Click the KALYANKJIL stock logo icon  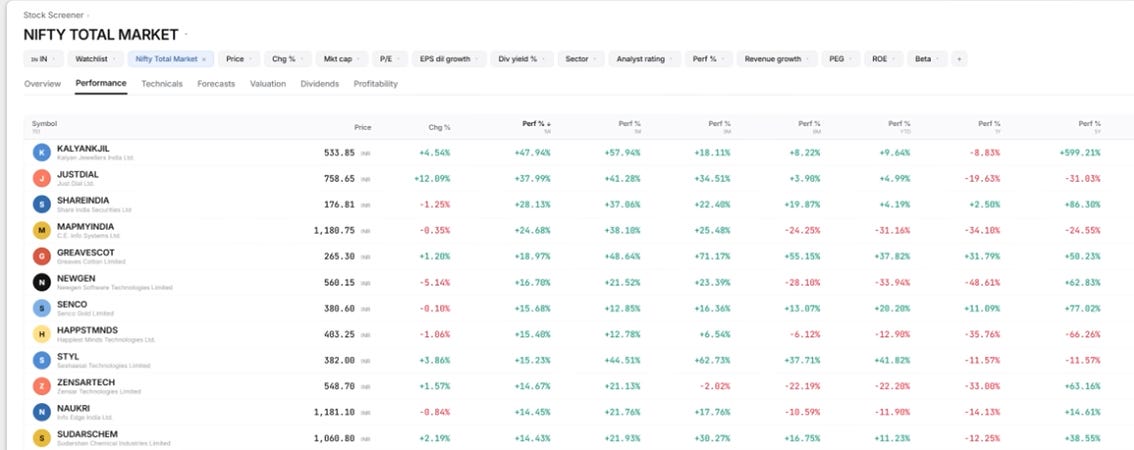point(42,152)
